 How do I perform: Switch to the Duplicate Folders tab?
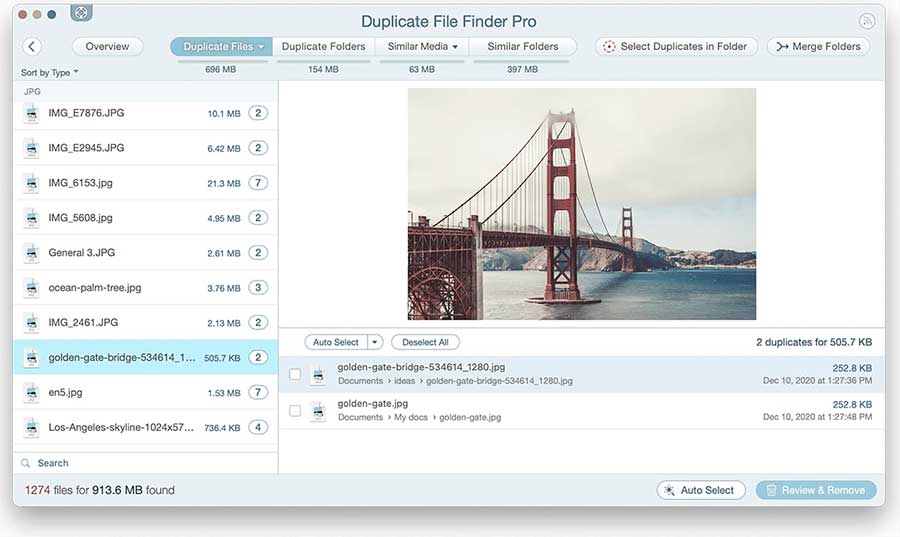(x=323, y=47)
